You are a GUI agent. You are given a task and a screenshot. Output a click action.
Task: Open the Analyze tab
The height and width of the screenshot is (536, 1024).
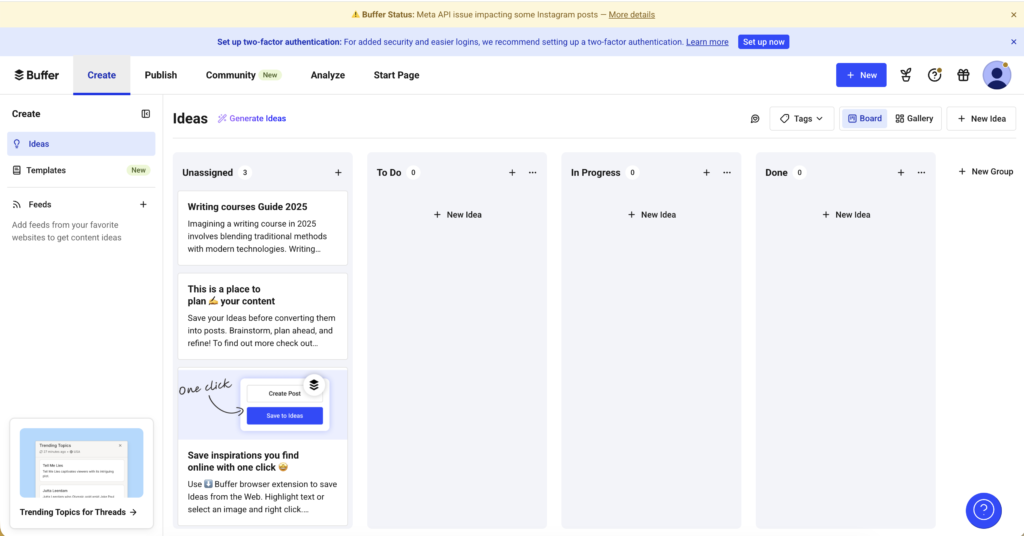point(327,75)
